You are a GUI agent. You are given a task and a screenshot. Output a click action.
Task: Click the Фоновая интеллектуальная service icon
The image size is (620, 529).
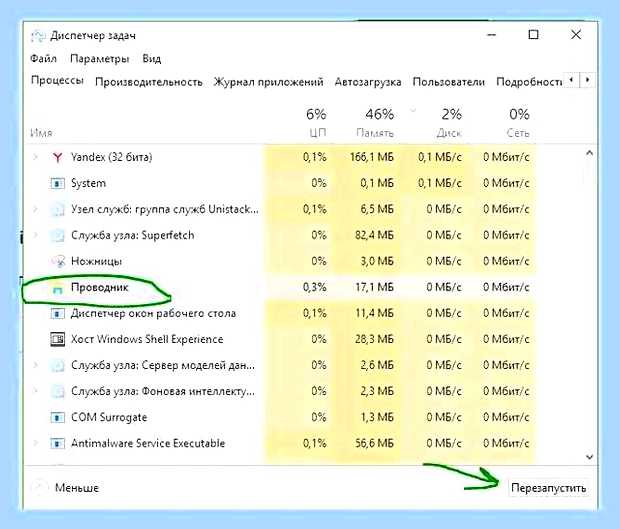[x=58, y=391]
